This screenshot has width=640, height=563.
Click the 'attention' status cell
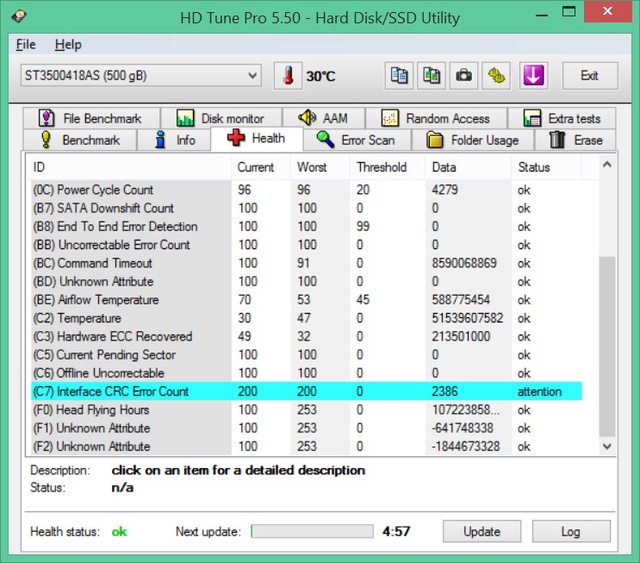point(539,392)
